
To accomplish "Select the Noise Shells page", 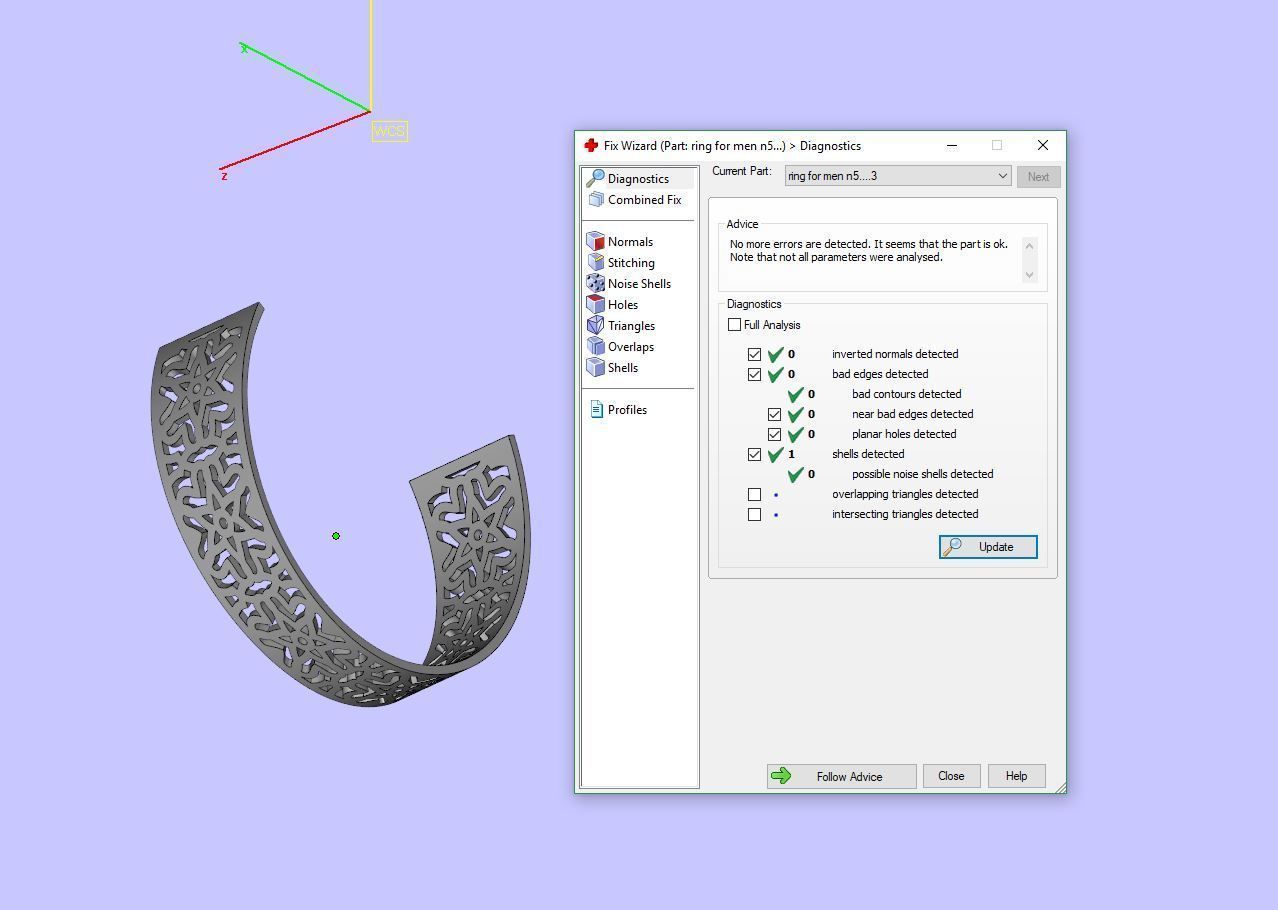I will point(639,283).
